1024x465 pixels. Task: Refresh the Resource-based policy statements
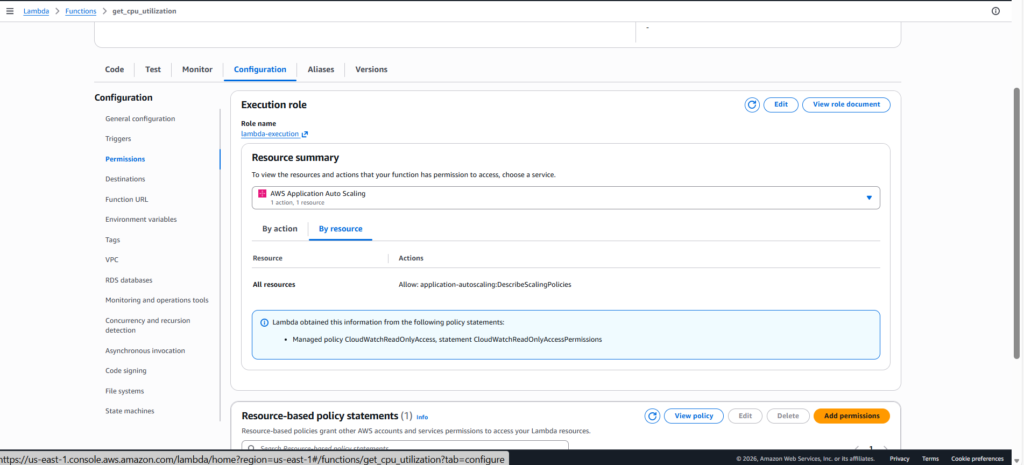tap(652, 416)
